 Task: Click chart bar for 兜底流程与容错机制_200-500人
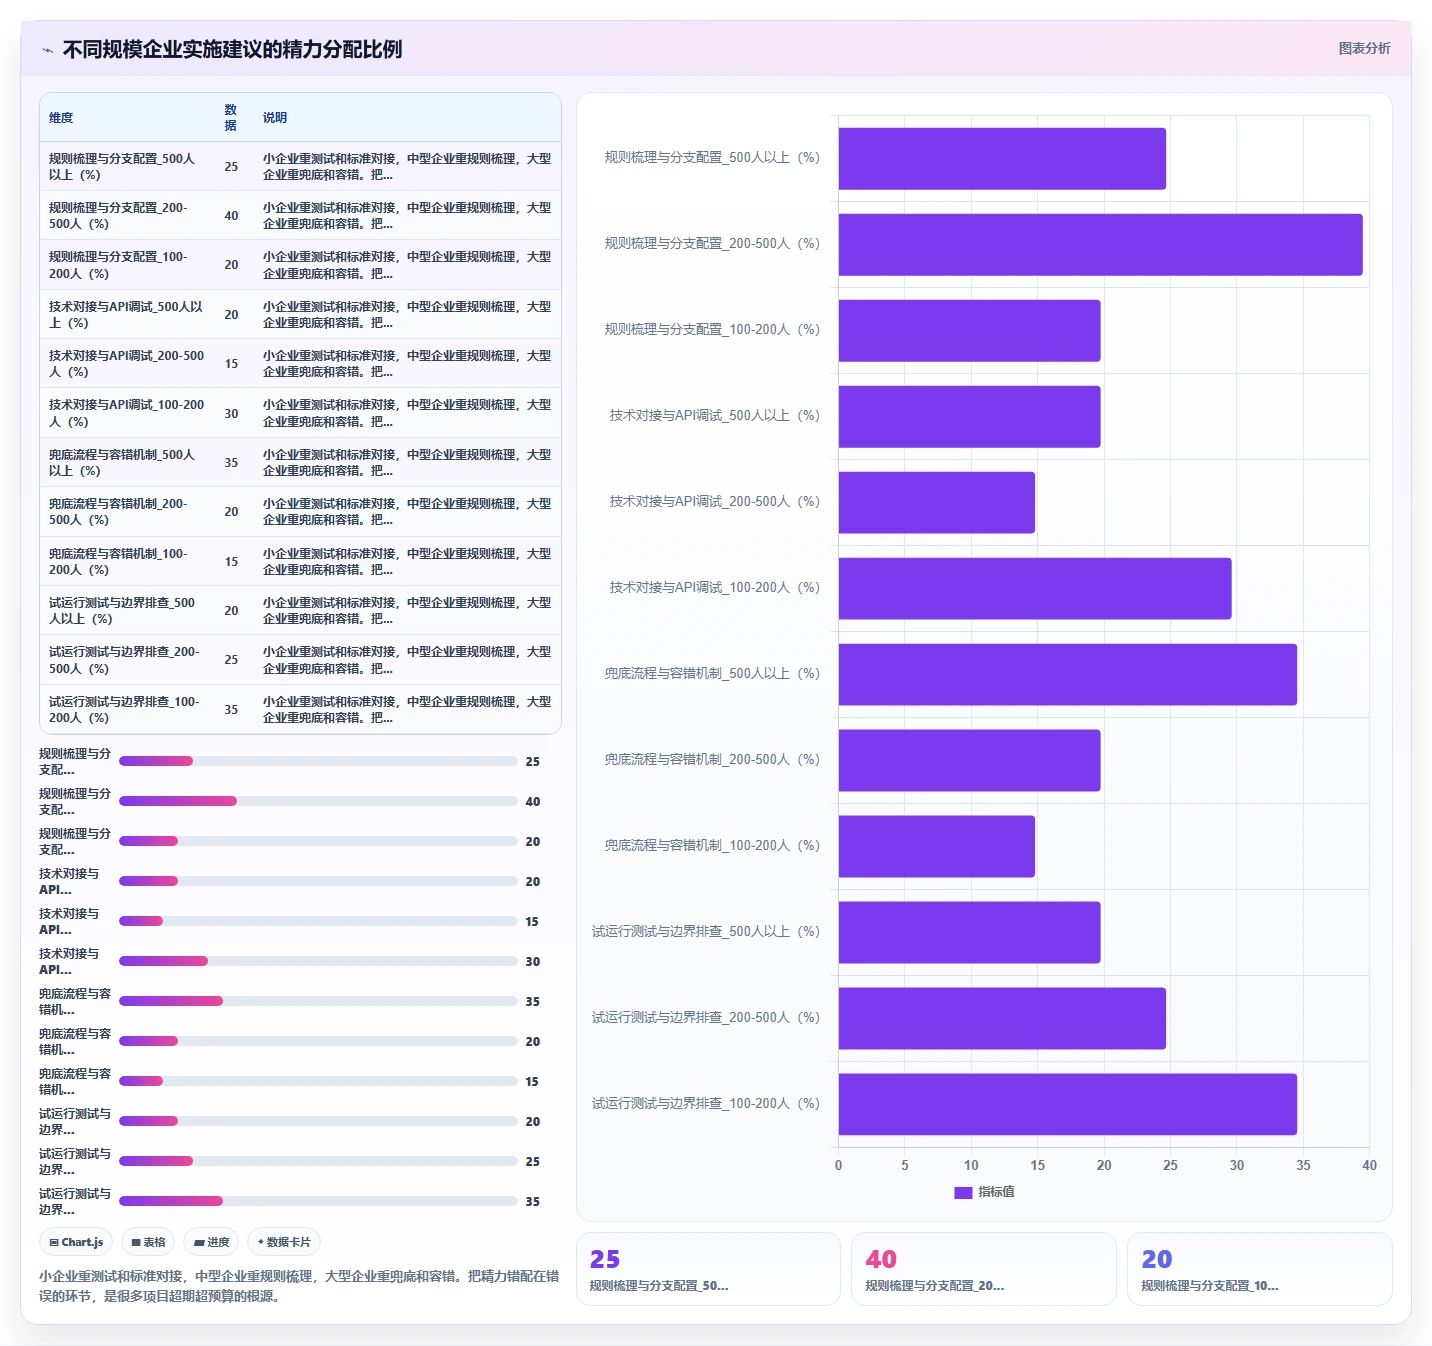(969, 760)
